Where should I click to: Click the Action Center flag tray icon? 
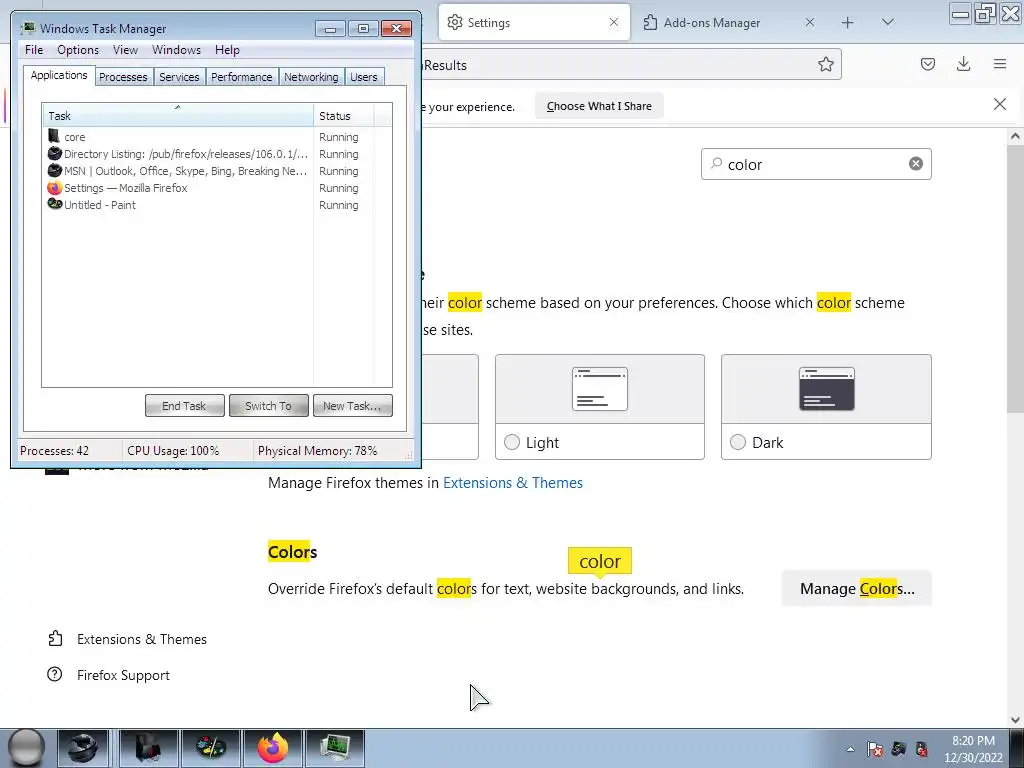coord(875,749)
